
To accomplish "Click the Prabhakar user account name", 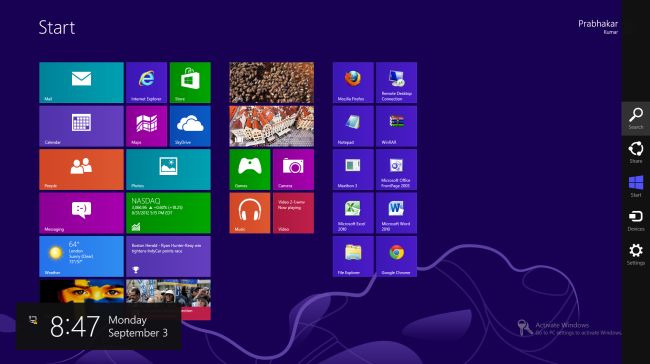I will [598, 24].
